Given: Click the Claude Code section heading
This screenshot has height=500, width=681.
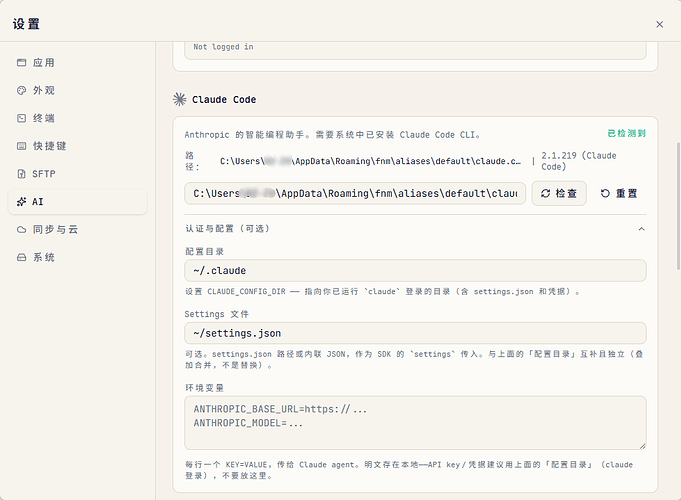Looking at the screenshot, I should coord(224,99).
